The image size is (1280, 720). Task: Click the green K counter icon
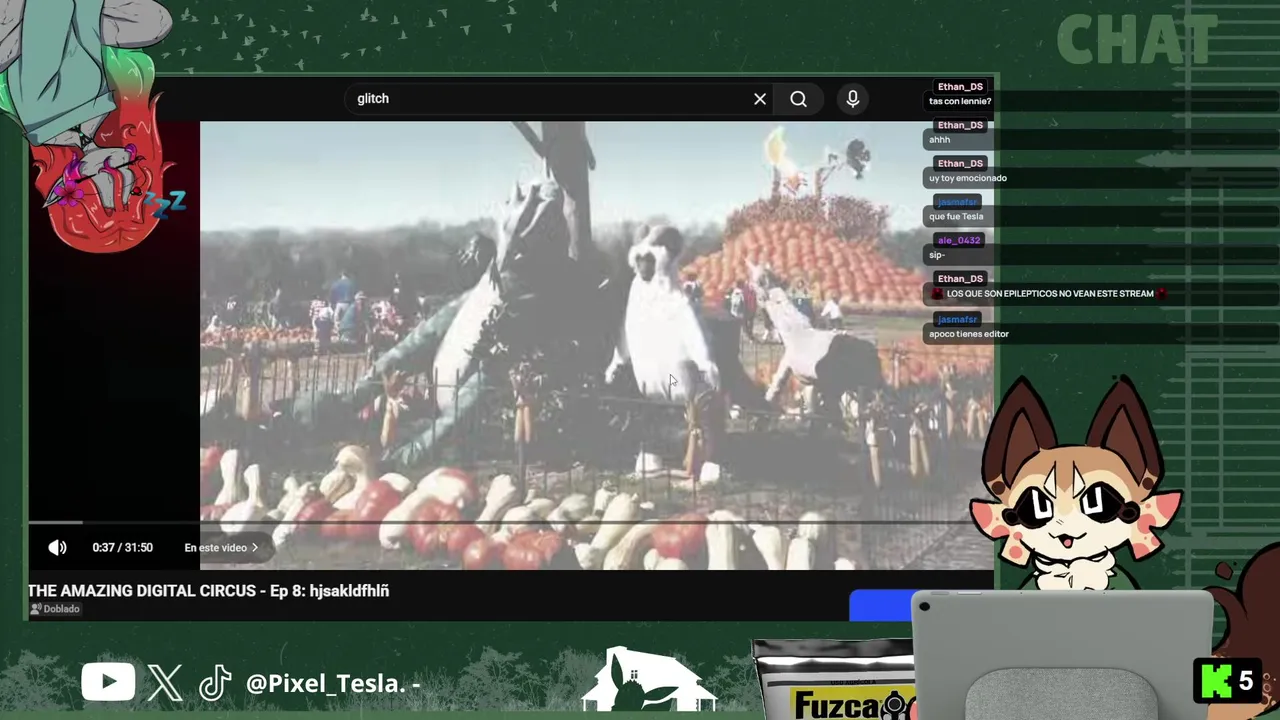[1217, 682]
